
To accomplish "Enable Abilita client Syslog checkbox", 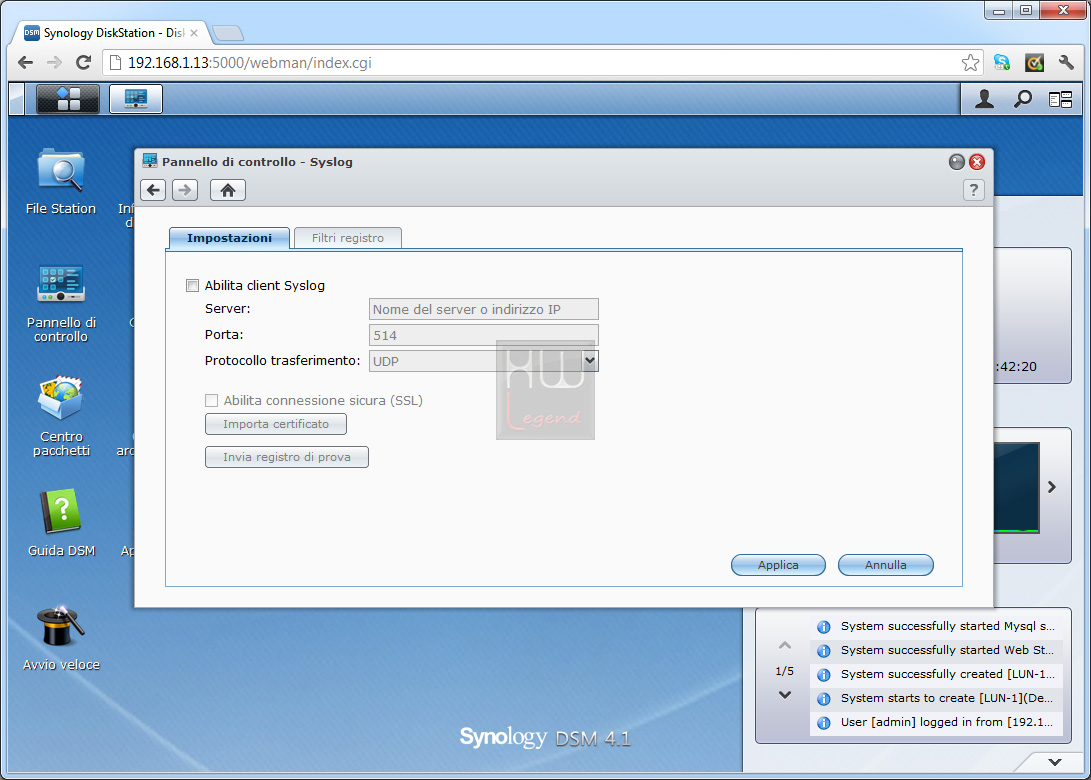I will point(193,285).
